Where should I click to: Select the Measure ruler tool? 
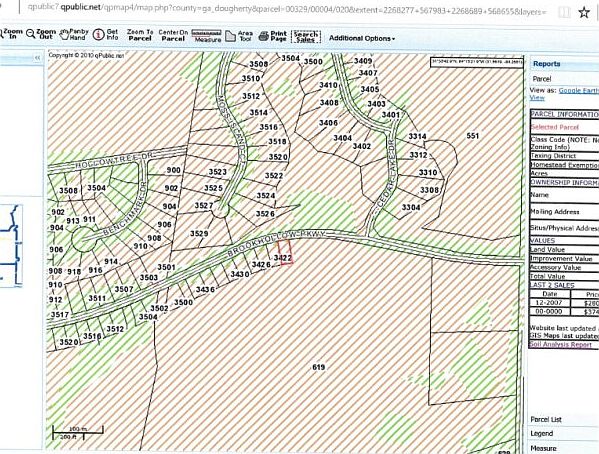pos(207,36)
